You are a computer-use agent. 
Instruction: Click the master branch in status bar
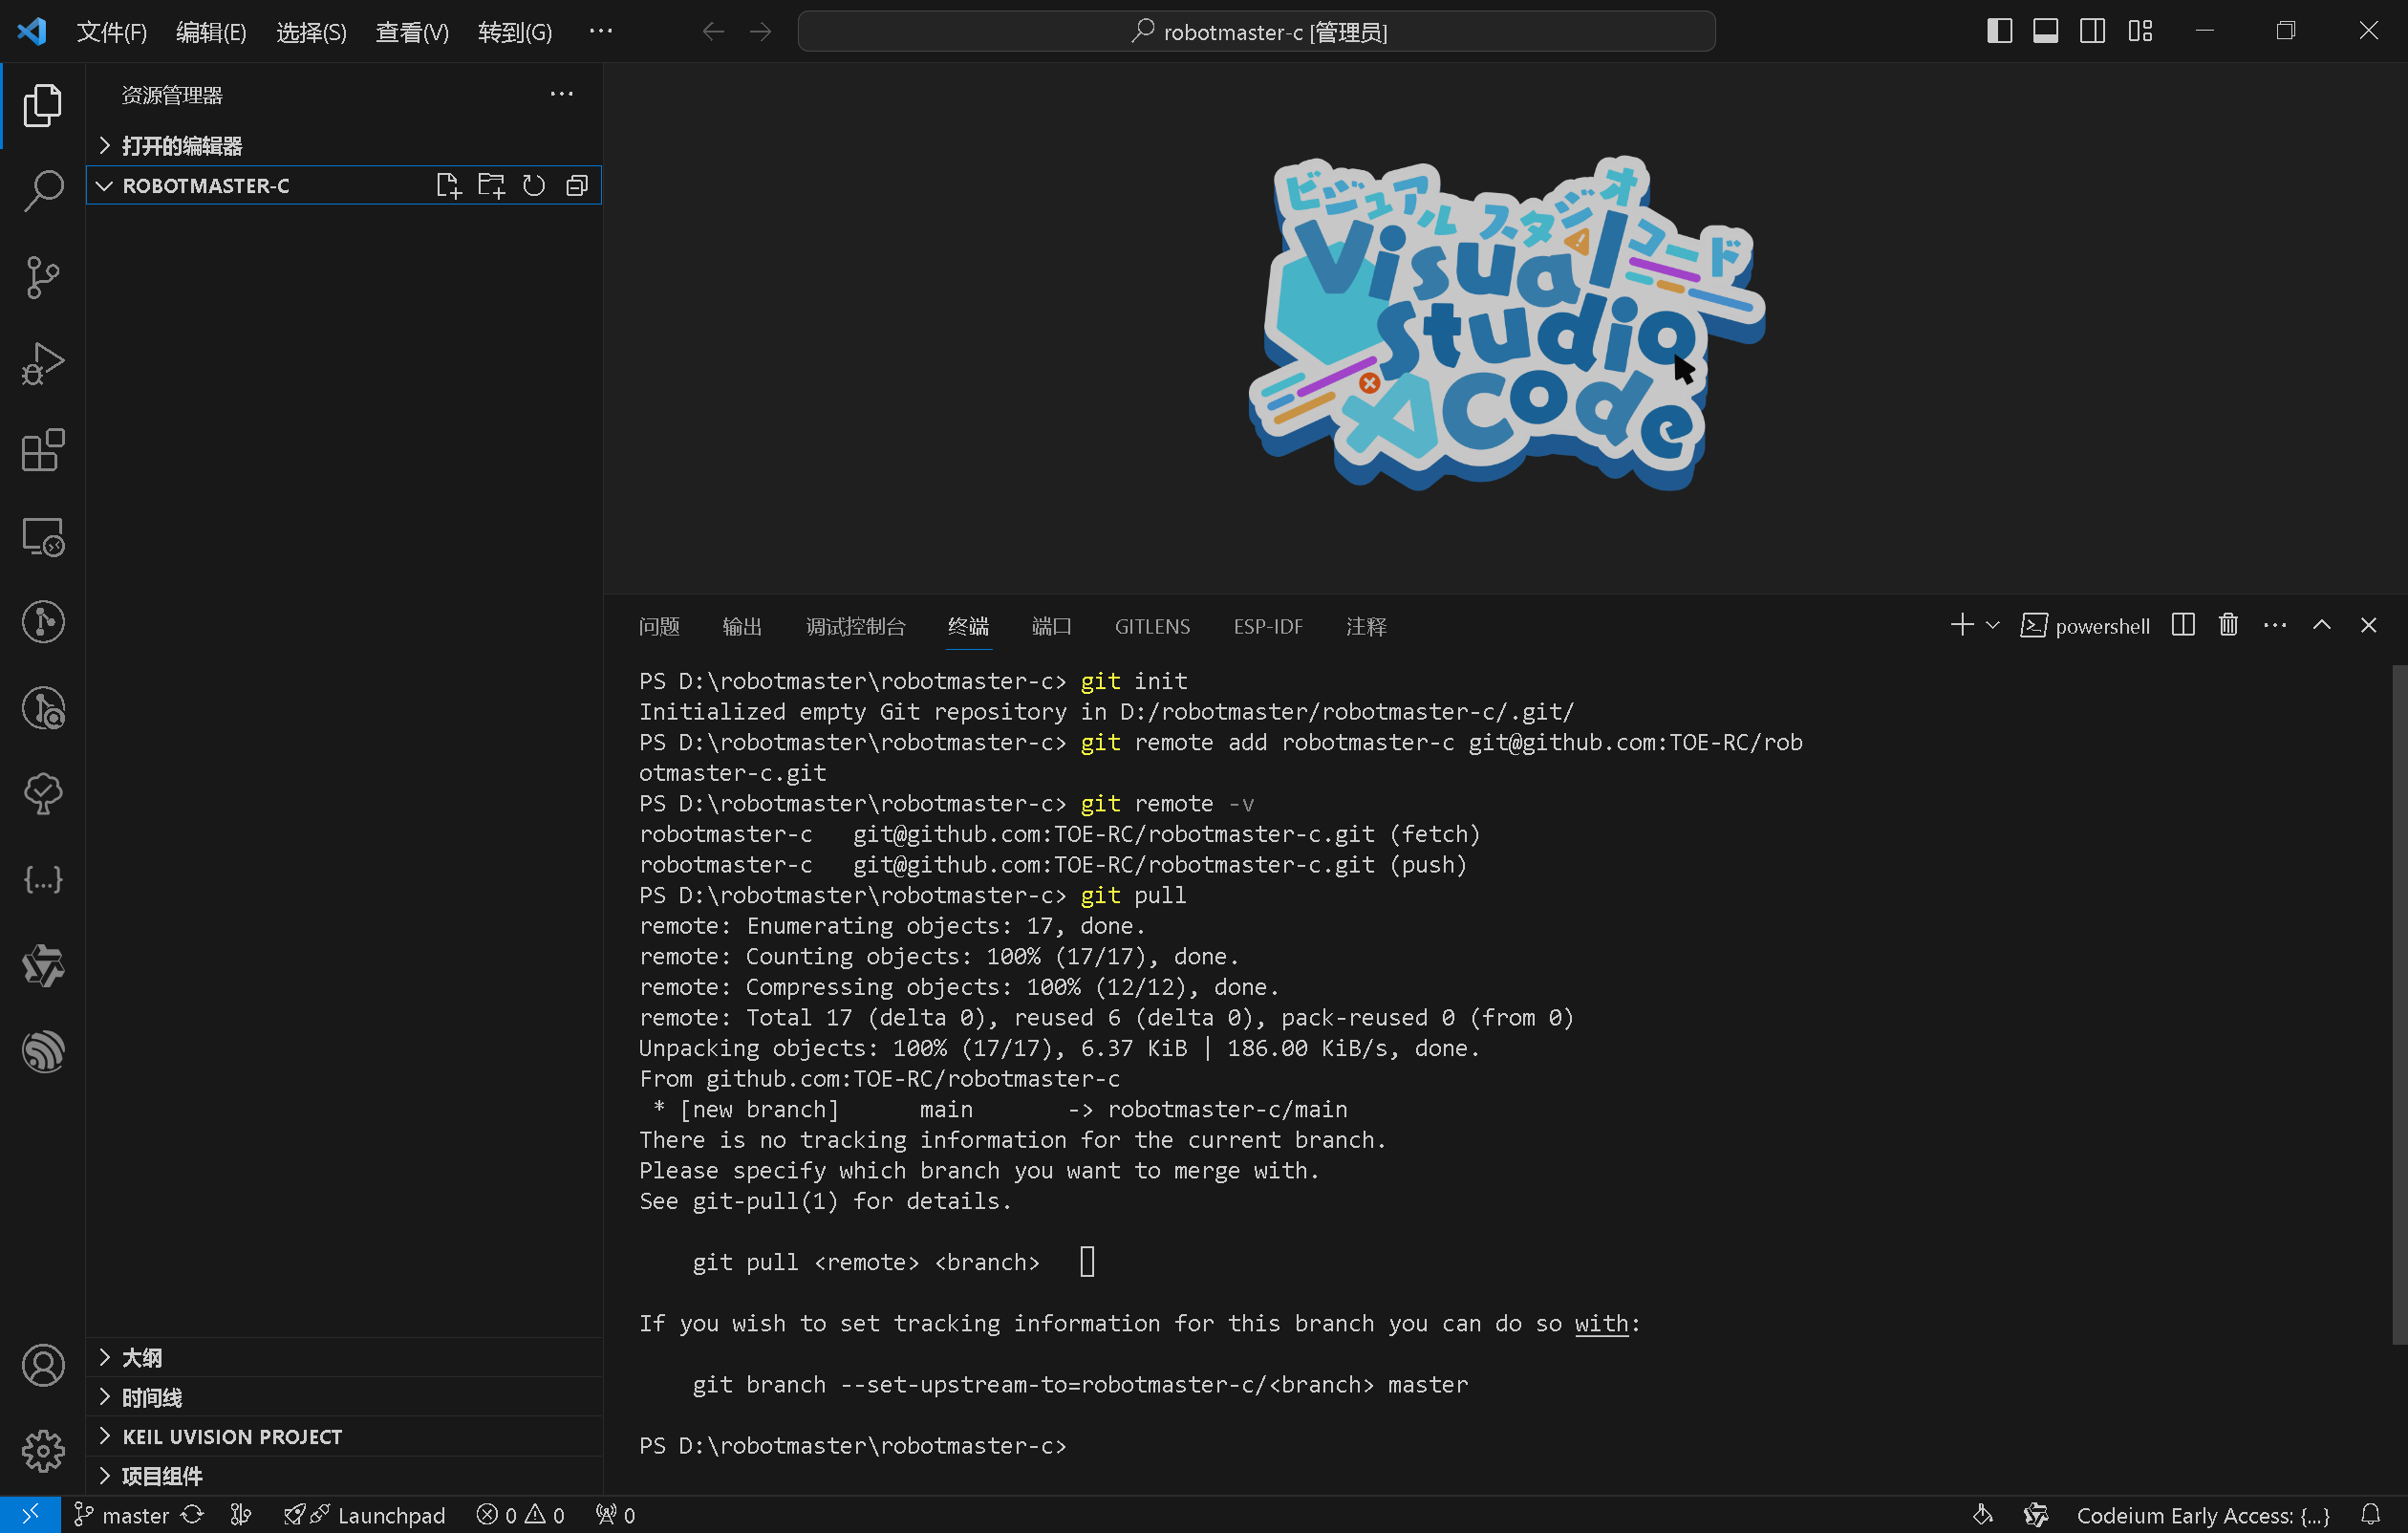coord(122,1515)
